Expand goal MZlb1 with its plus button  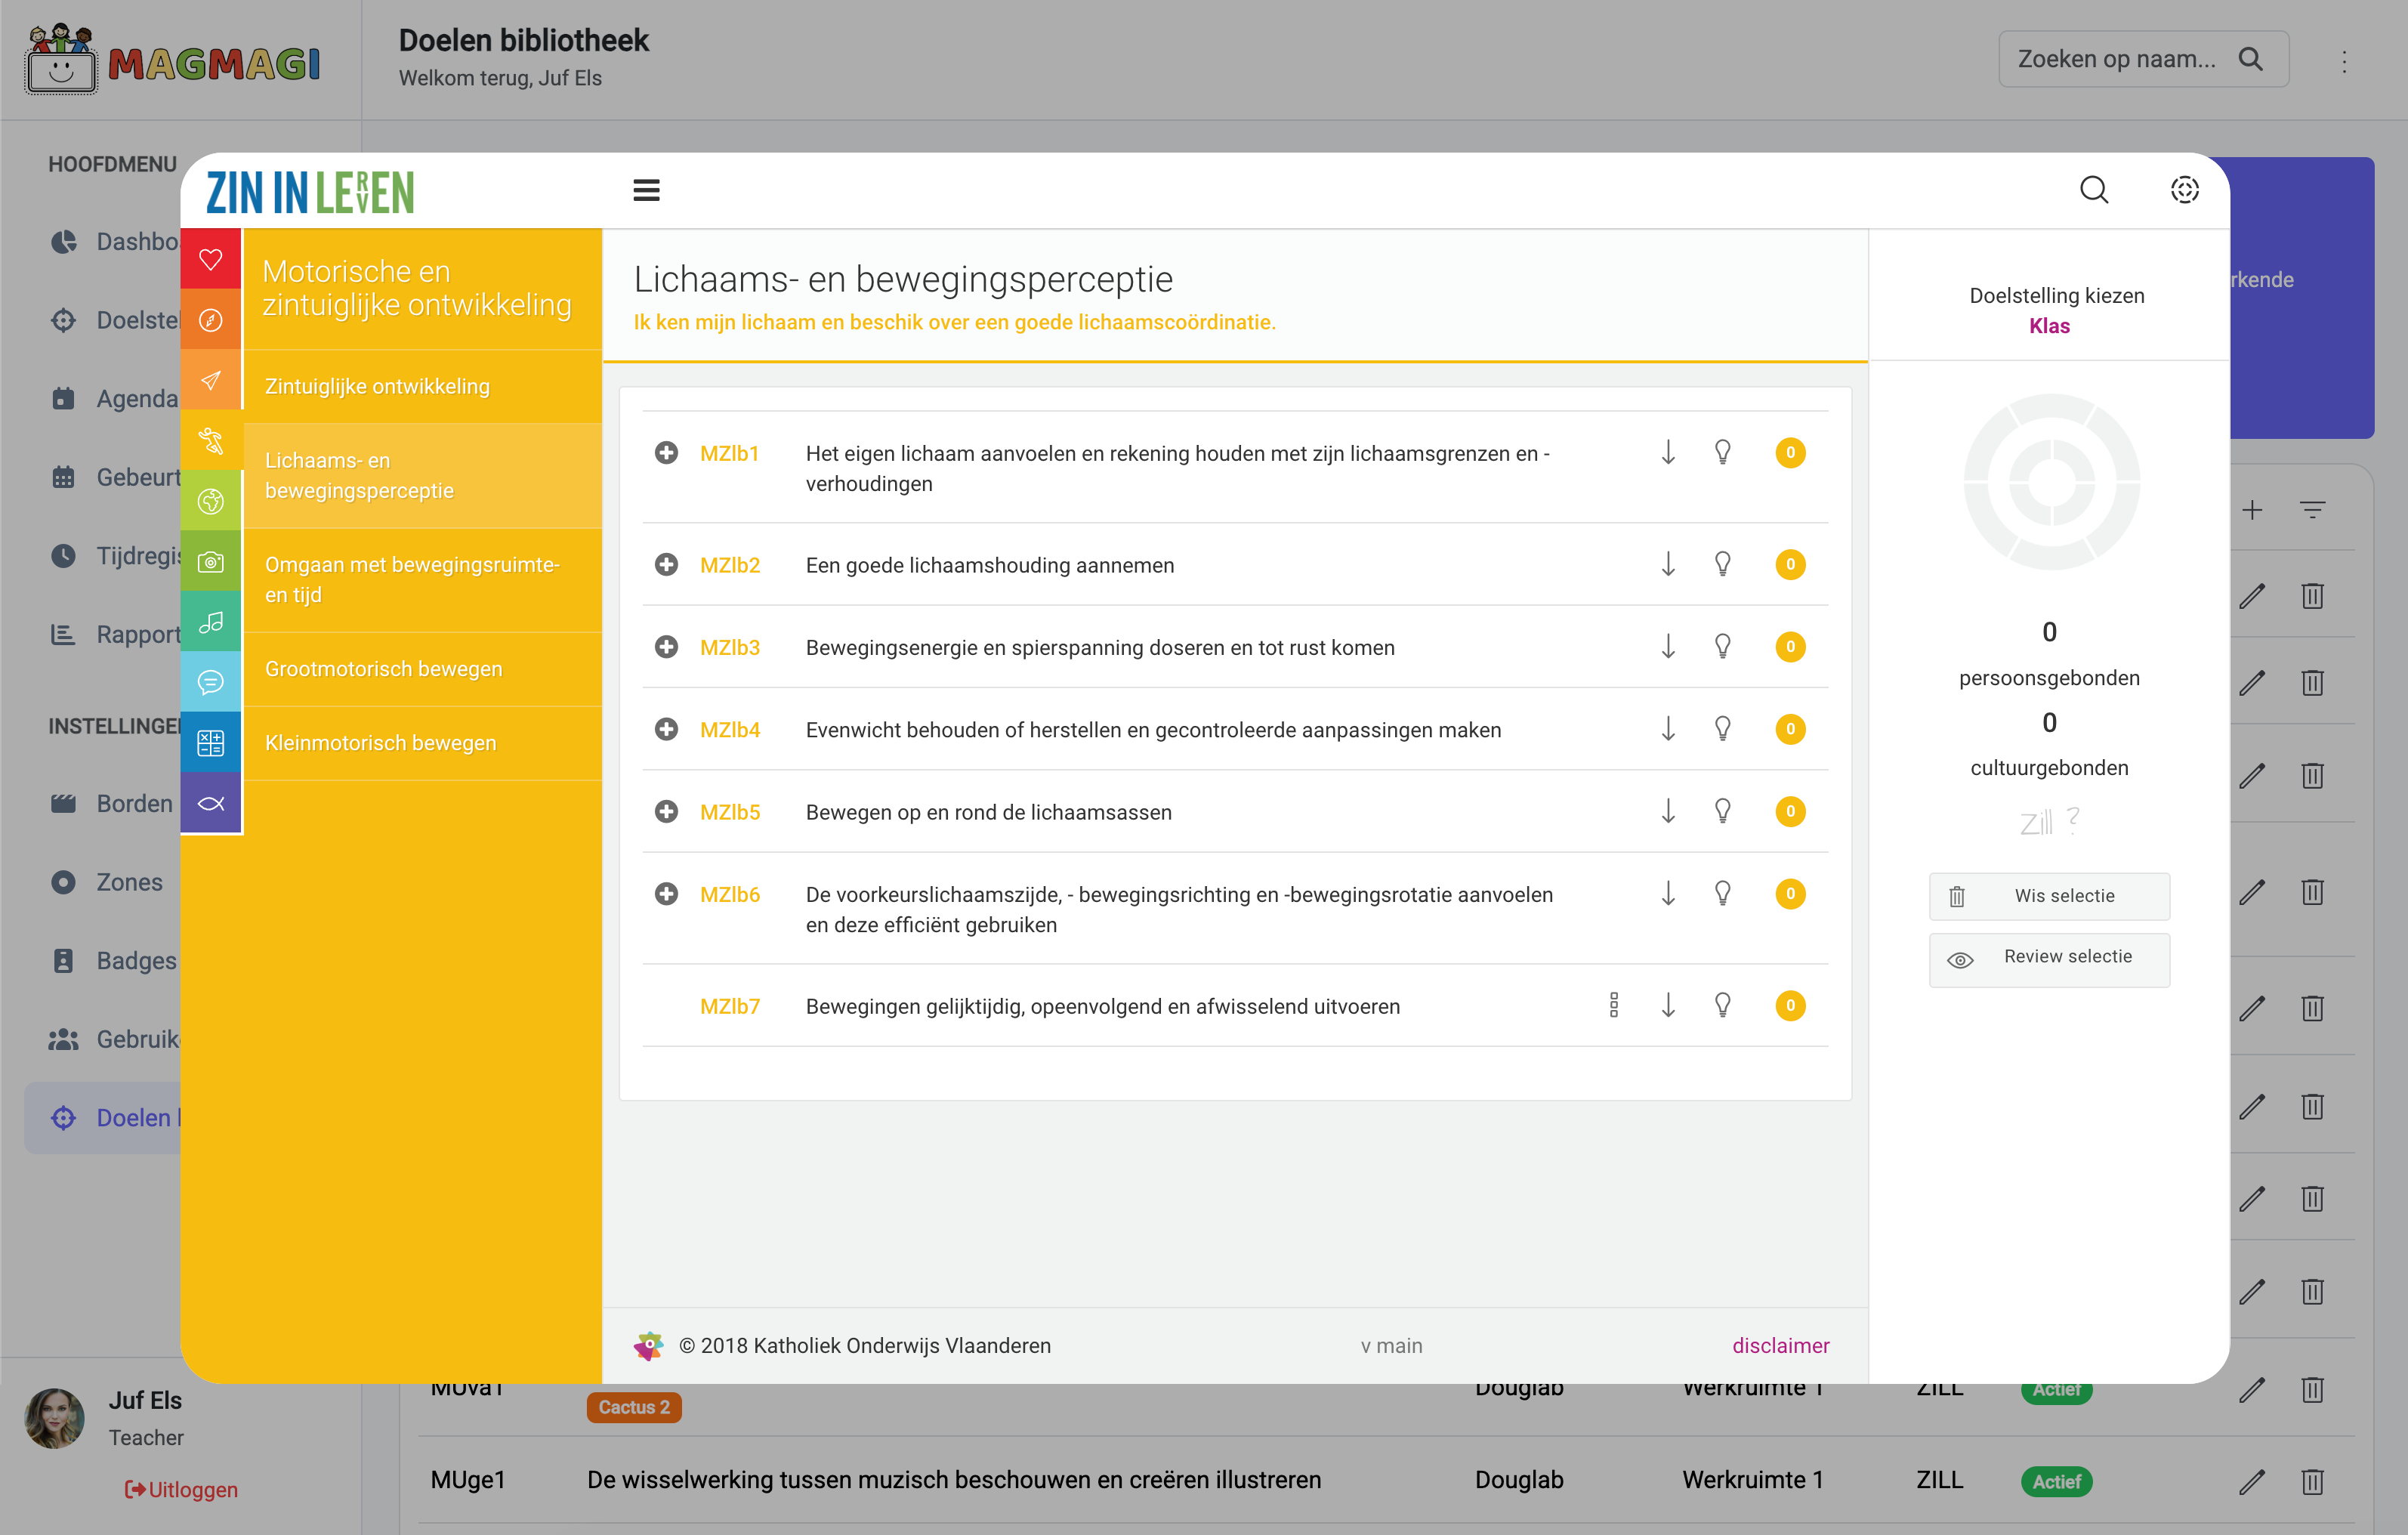click(x=666, y=452)
